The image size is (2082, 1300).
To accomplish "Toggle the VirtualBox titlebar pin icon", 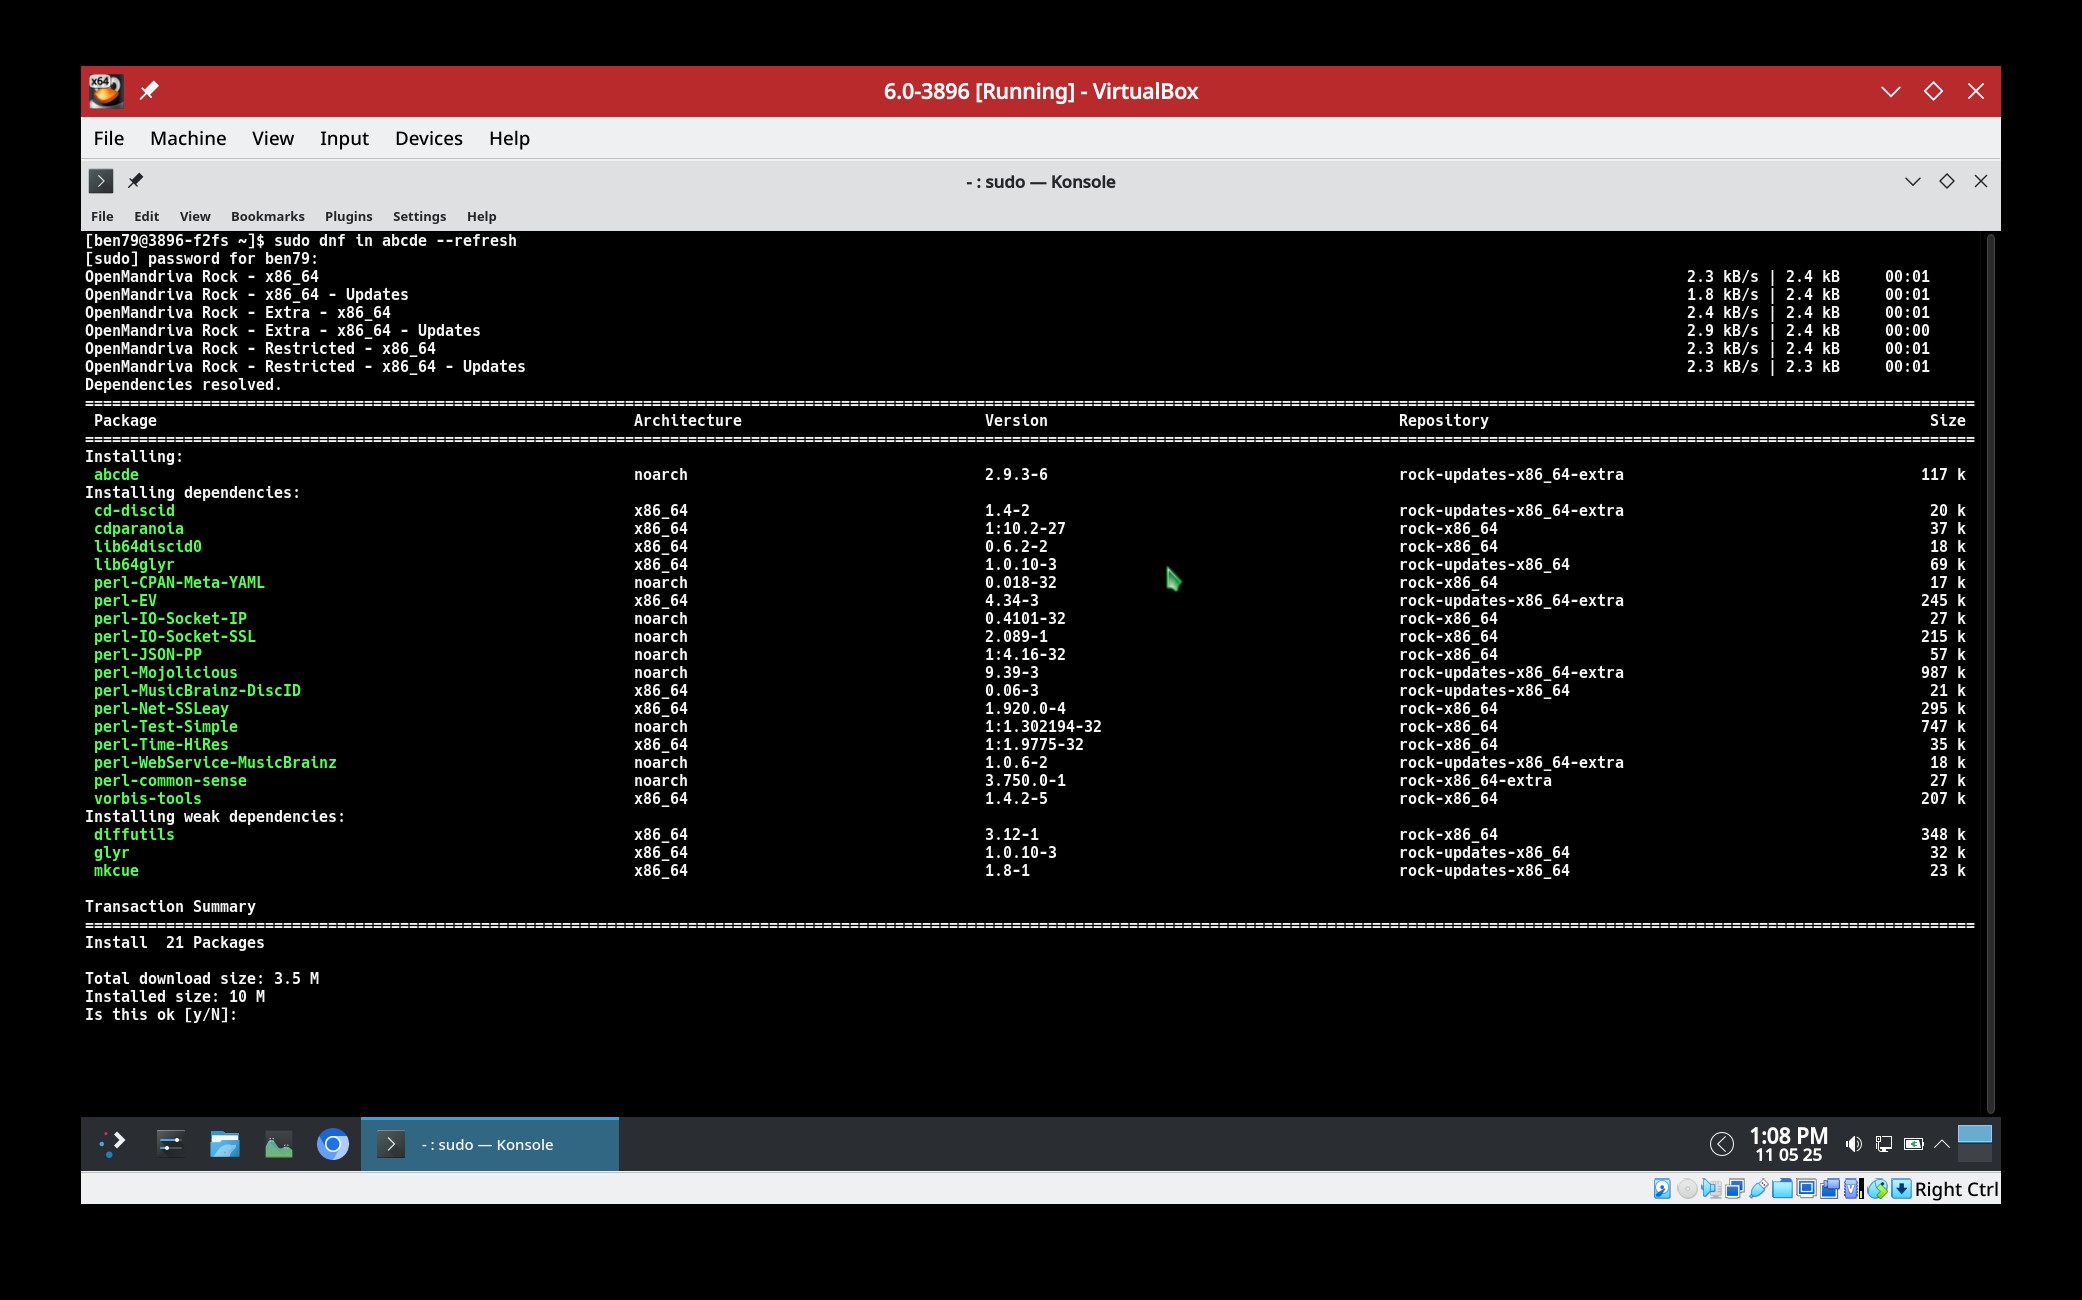I will [149, 91].
